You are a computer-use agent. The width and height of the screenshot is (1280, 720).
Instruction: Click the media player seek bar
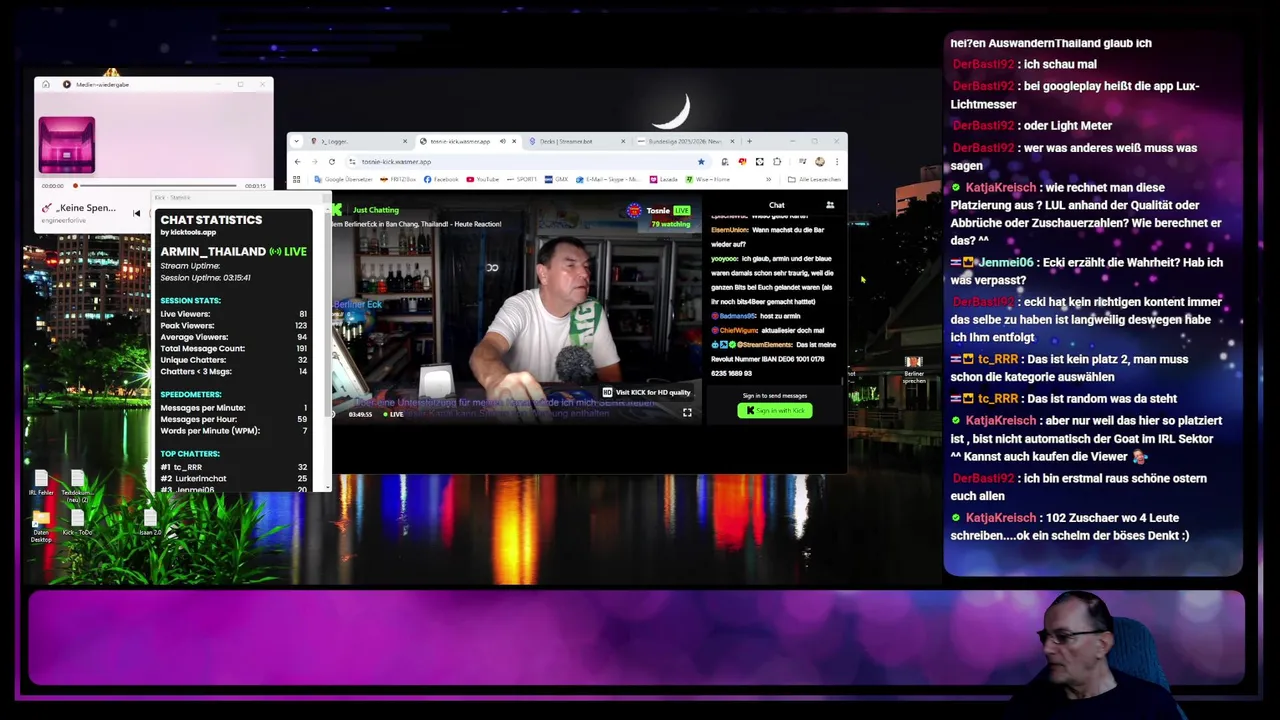pyautogui.click(x=156, y=185)
